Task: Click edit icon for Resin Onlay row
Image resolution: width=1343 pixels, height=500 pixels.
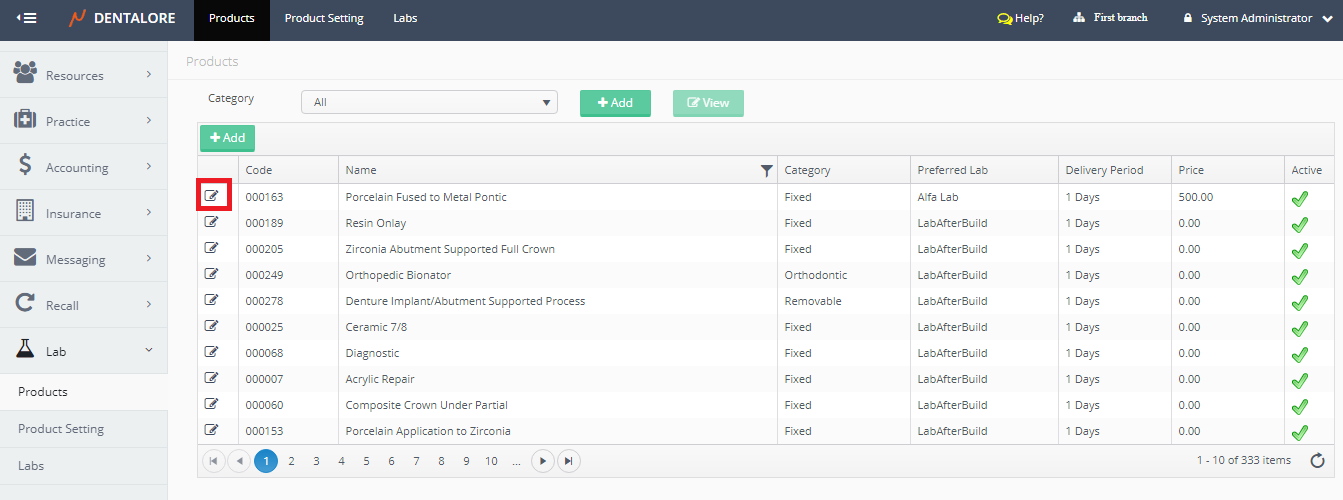Action: [211, 222]
